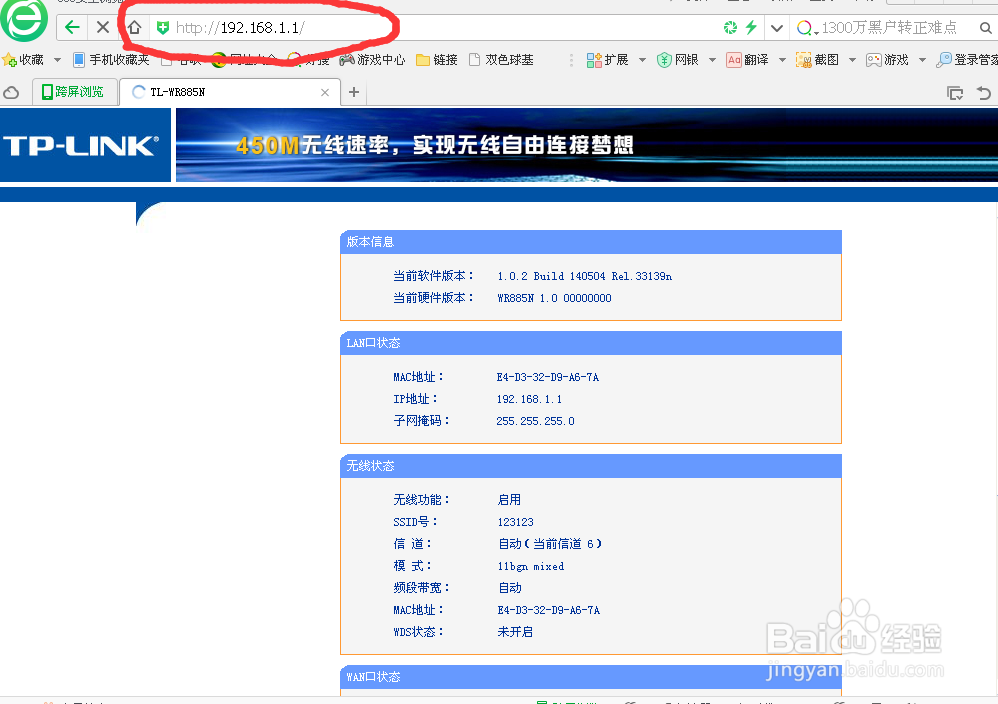Click the WAN口状态 section header
This screenshot has width=998, height=704.
pos(591,677)
